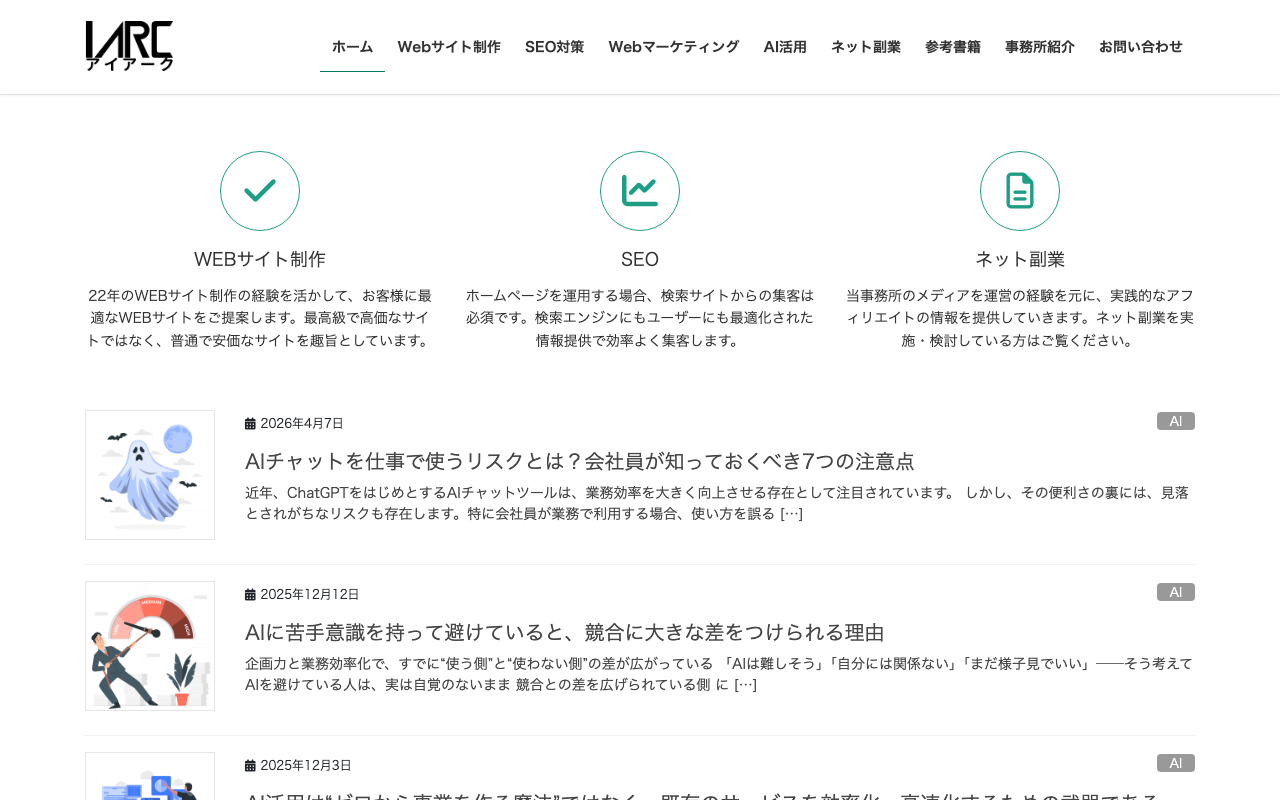The width and height of the screenshot is (1280, 800).
Task: Click description starting 当事務所のメディアを運営
Action: (x=1020, y=318)
